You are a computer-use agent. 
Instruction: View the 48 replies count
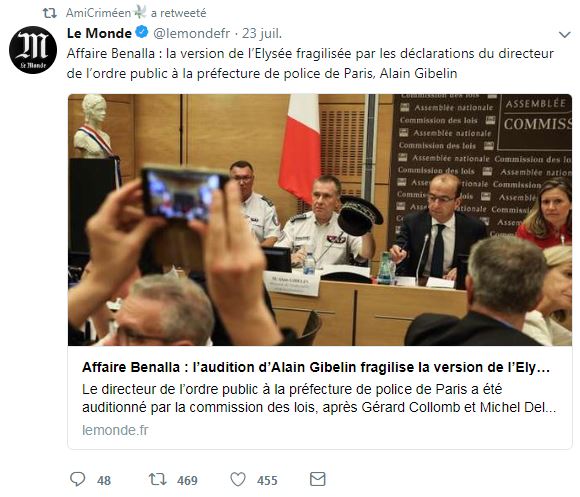[x=104, y=480]
